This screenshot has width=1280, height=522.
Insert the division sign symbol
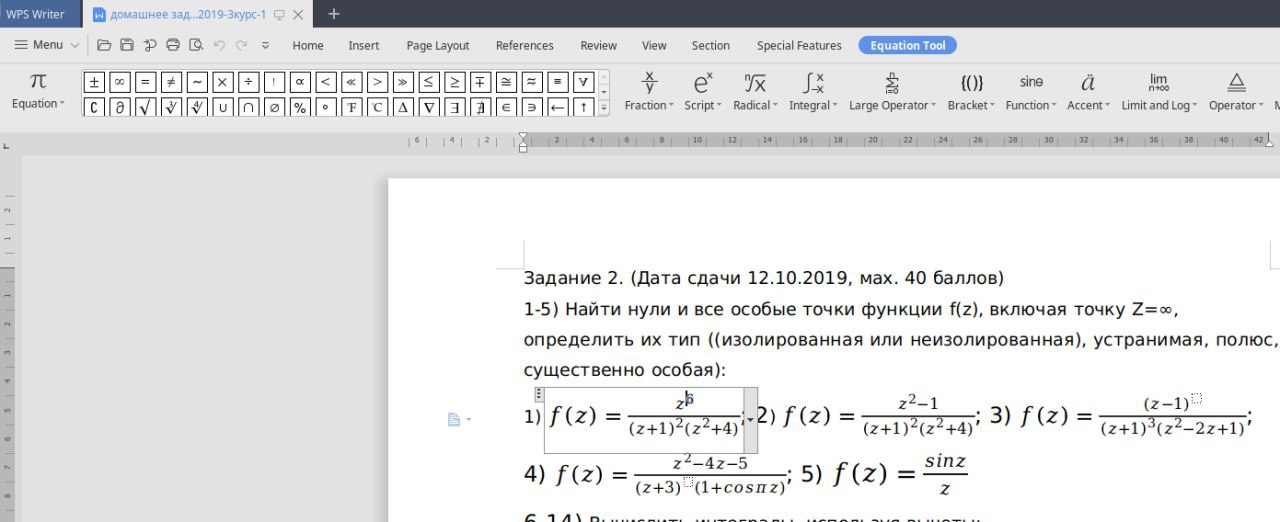(x=249, y=82)
